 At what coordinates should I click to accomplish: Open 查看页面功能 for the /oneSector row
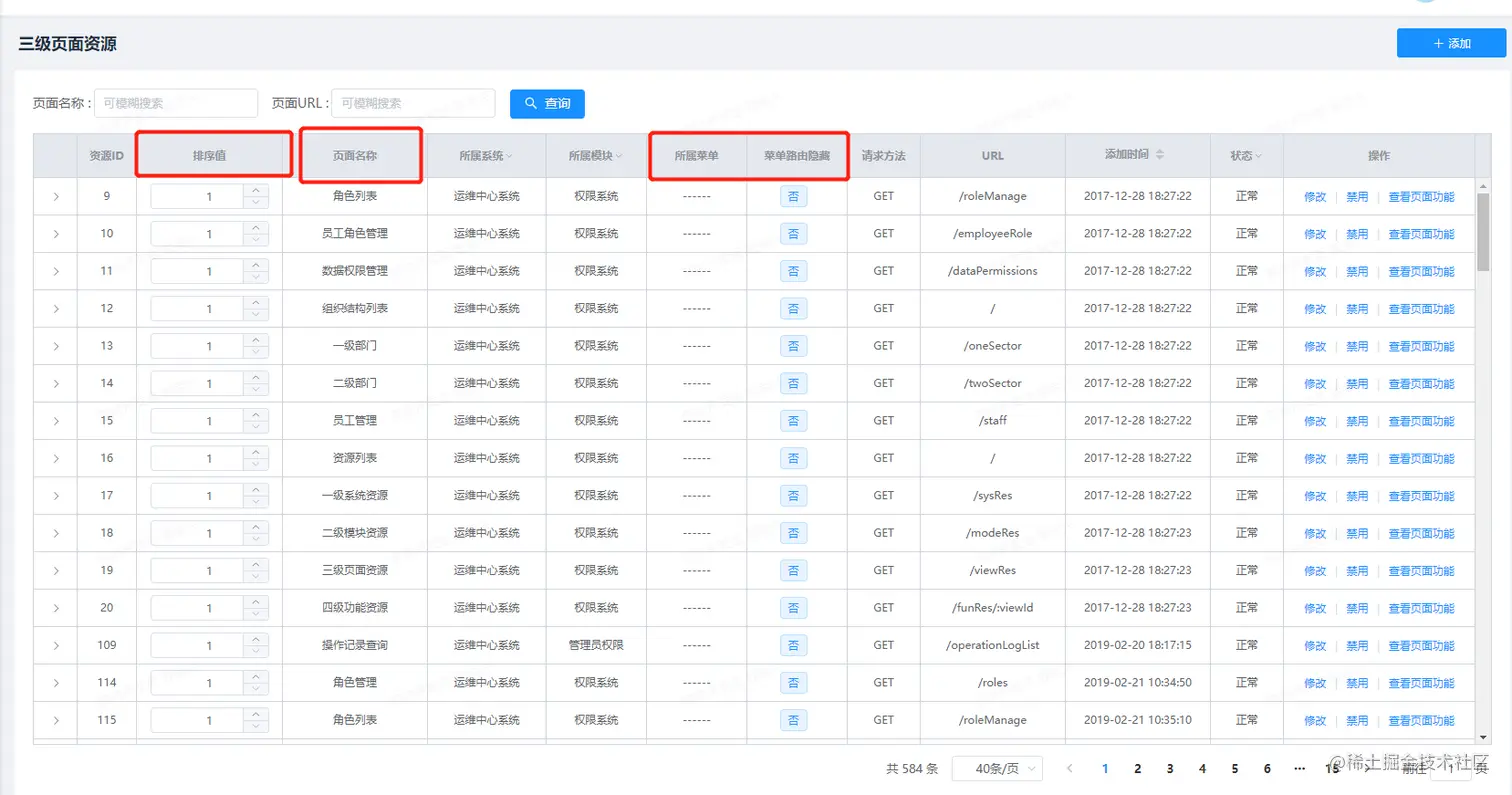click(1421, 347)
